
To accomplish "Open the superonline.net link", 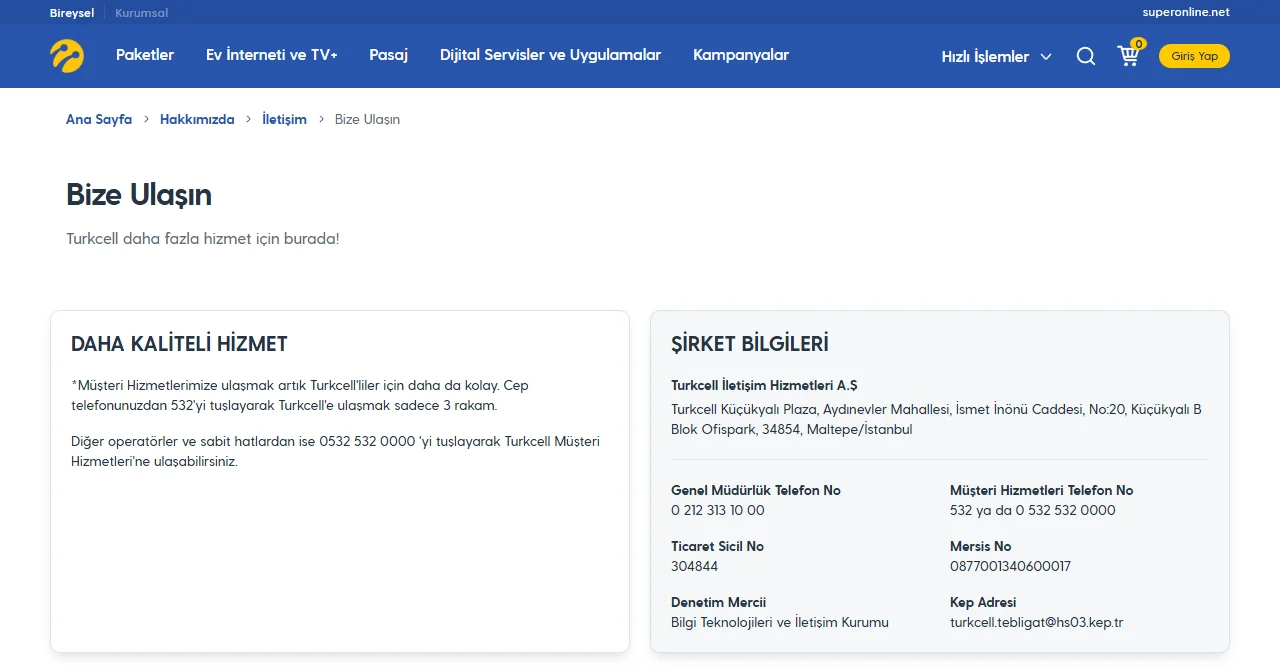I will click(1186, 13).
